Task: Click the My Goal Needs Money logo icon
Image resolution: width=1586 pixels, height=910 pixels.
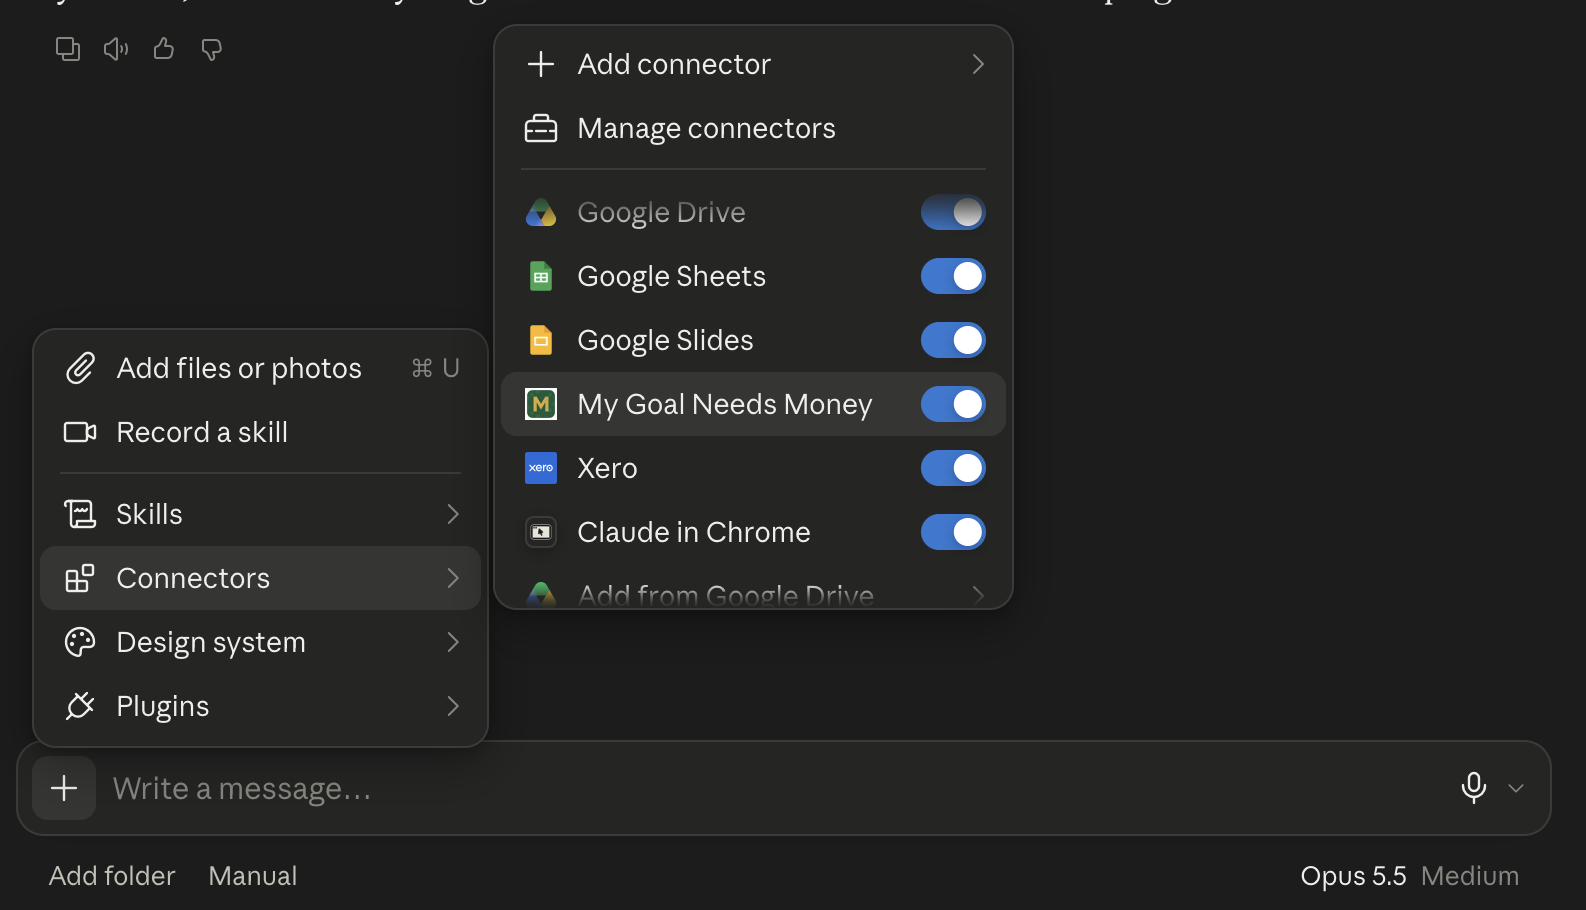Action: pos(541,404)
